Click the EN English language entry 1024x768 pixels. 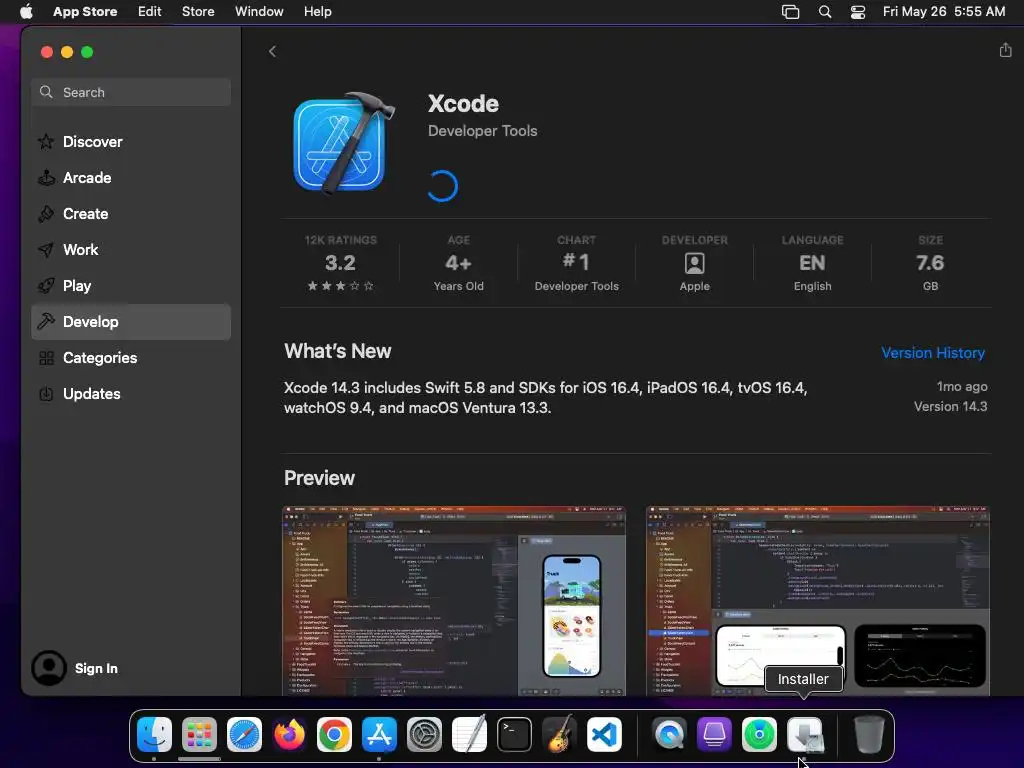pyautogui.click(x=812, y=263)
